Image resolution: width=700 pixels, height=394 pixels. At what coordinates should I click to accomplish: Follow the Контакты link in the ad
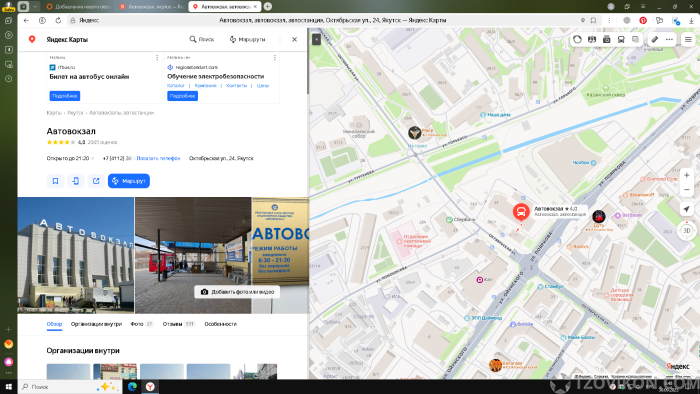coord(236,85)
